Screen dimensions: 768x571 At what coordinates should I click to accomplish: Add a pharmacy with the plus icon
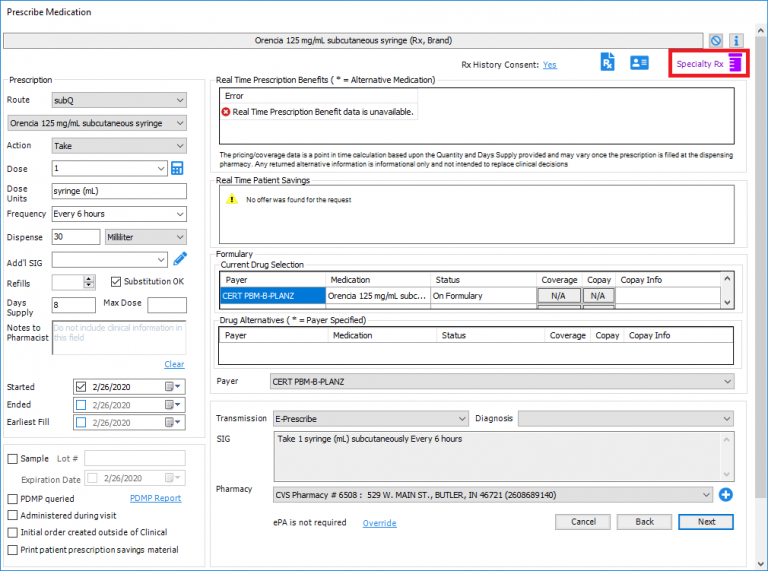(x=726, y=494)
